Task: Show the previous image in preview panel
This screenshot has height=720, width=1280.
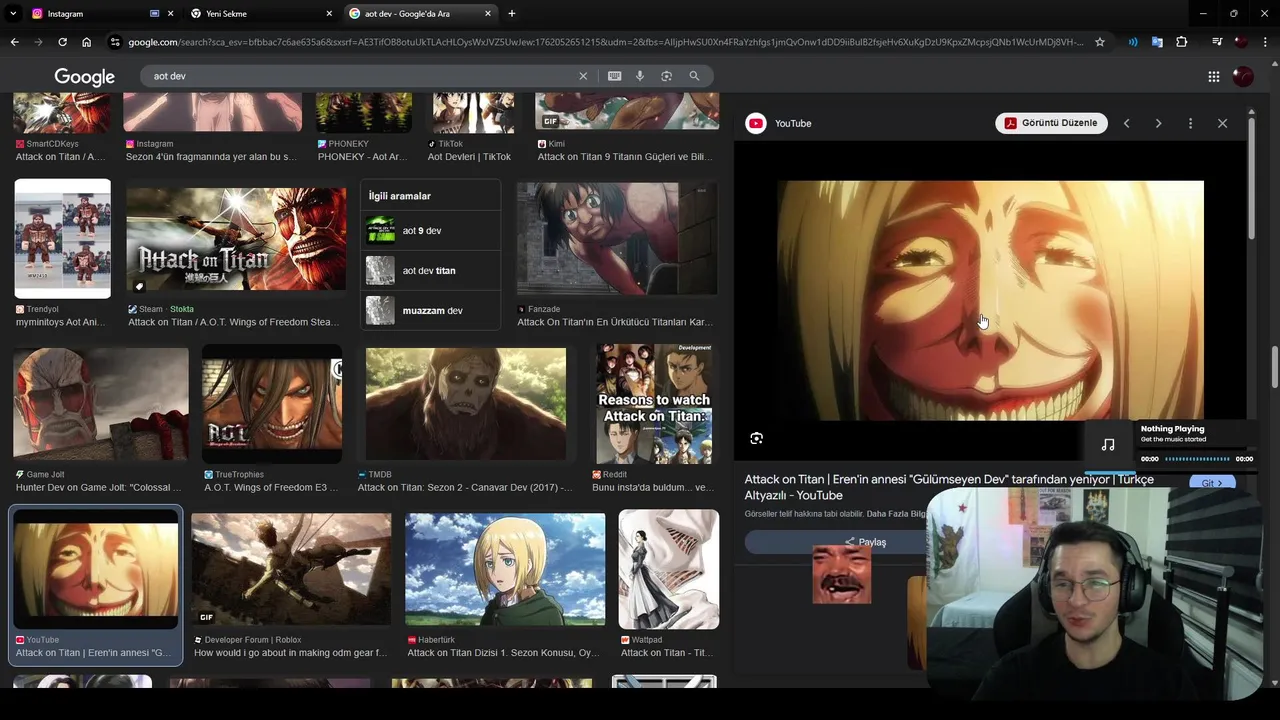Action: pos(1126,123)
